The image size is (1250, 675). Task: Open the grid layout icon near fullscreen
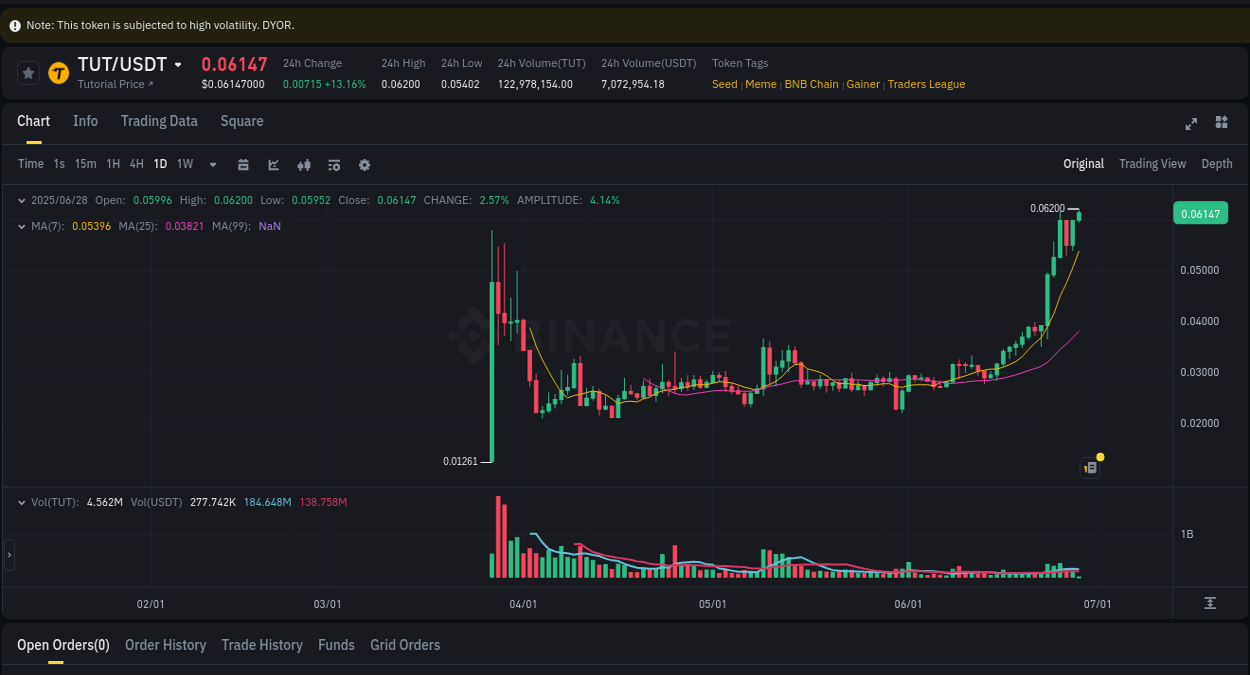click(x=1221, y=122)
